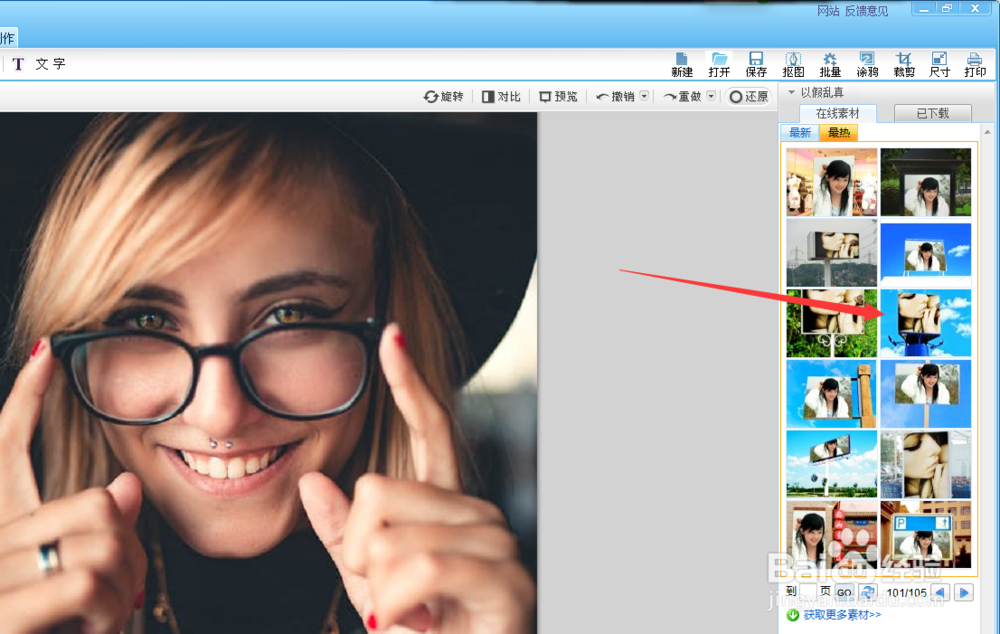1000x634 pixels.
Task: Open the 重做 history dropdown arrow
Action: tap(711, 96)
